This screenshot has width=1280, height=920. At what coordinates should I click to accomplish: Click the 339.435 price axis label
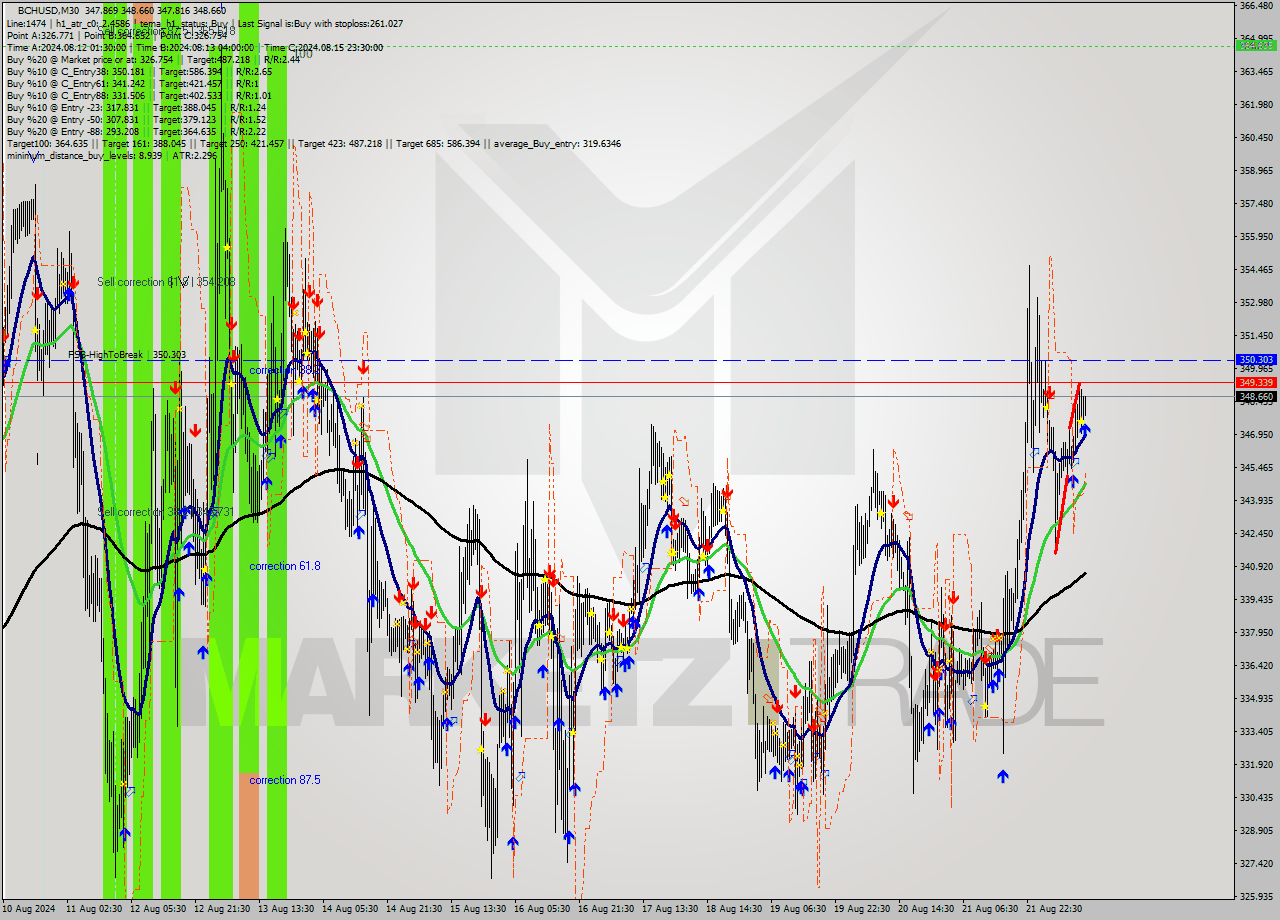(x=1255, y=599)
